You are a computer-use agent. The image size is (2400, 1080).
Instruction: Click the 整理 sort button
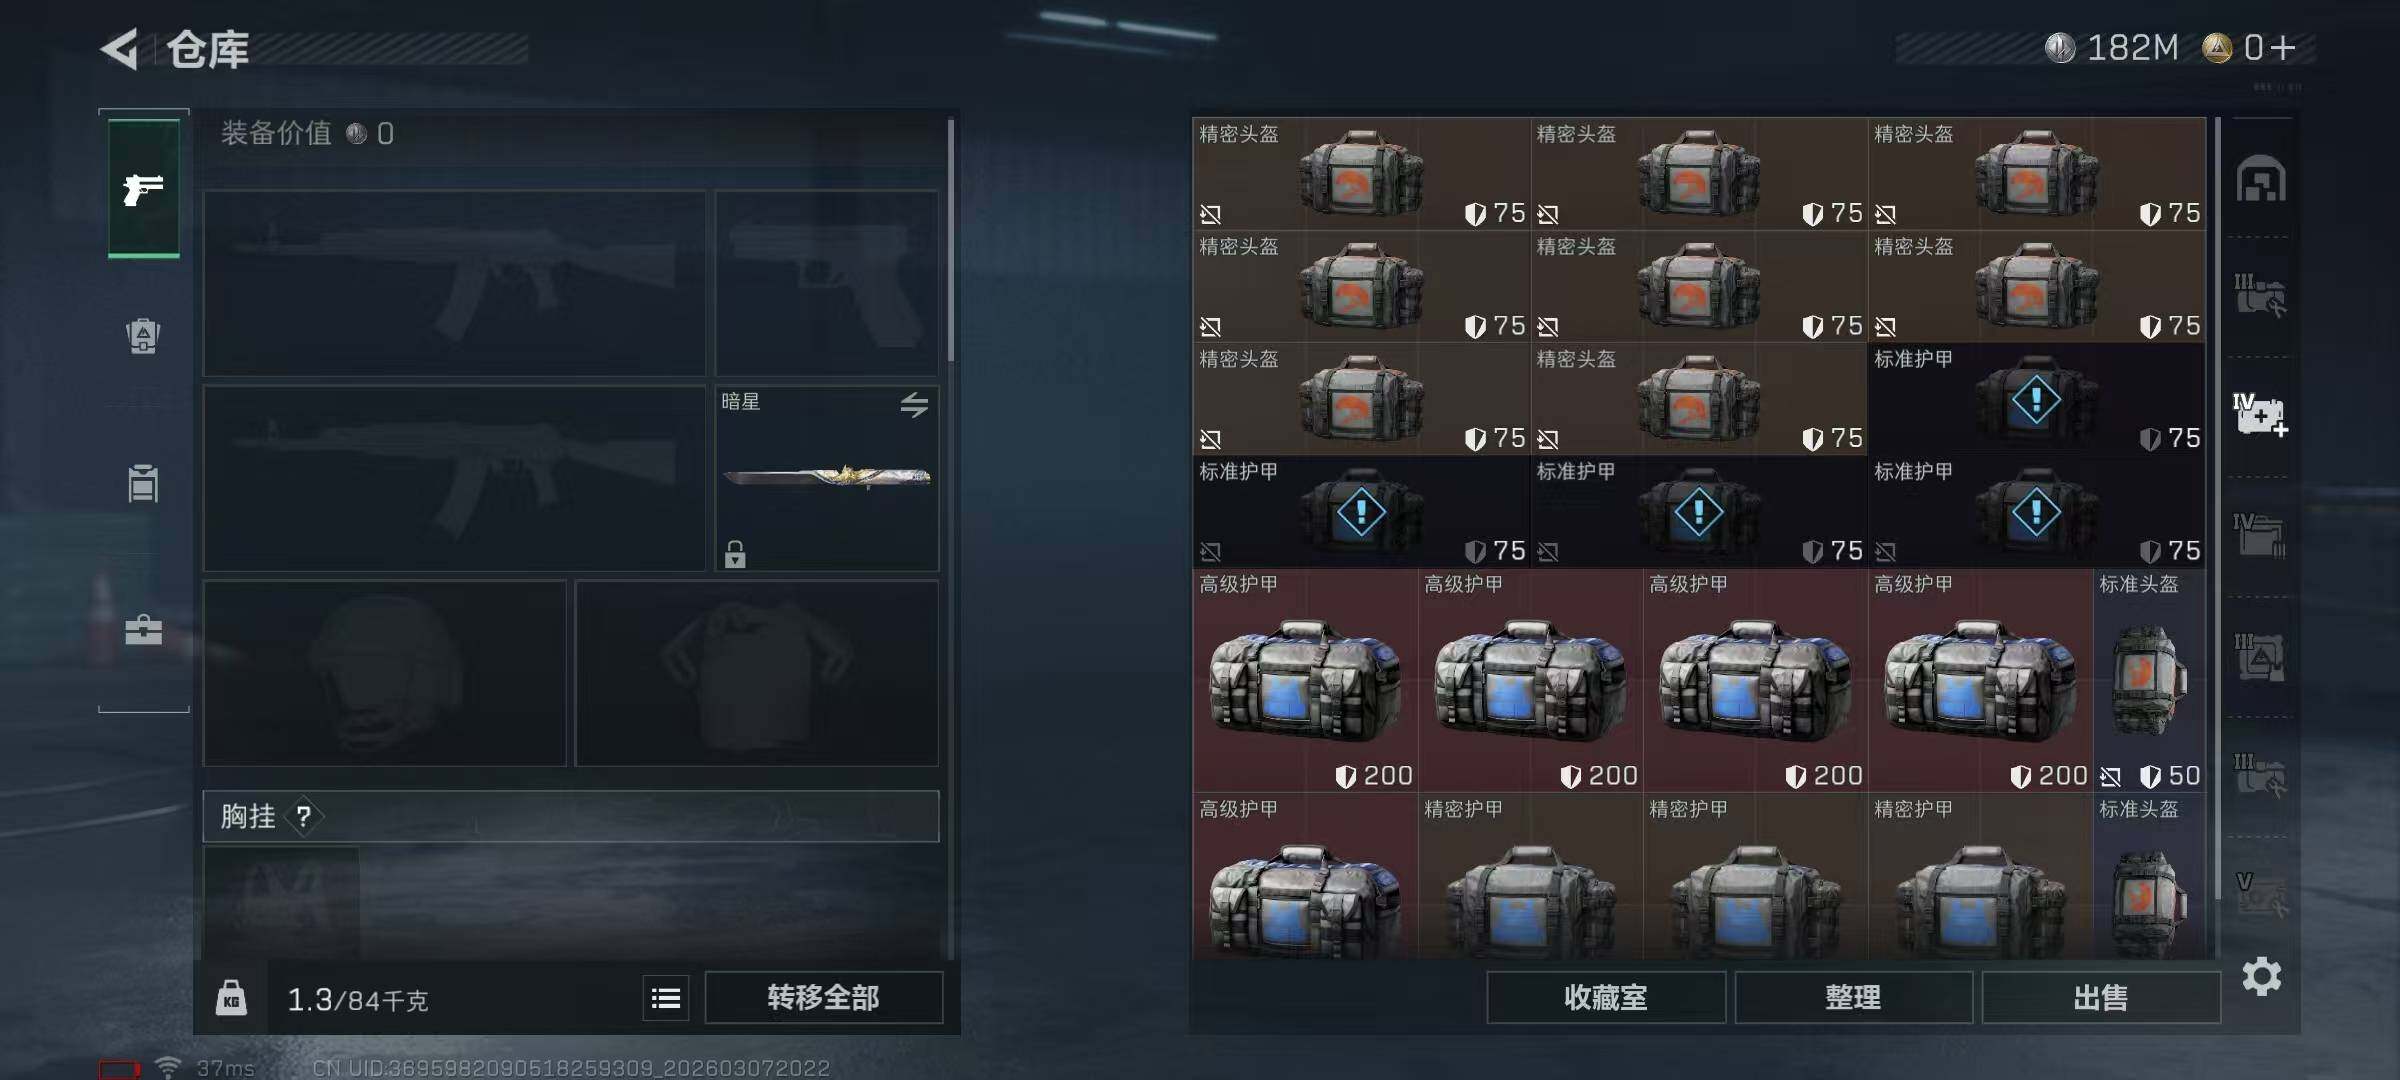(1853, 997)
